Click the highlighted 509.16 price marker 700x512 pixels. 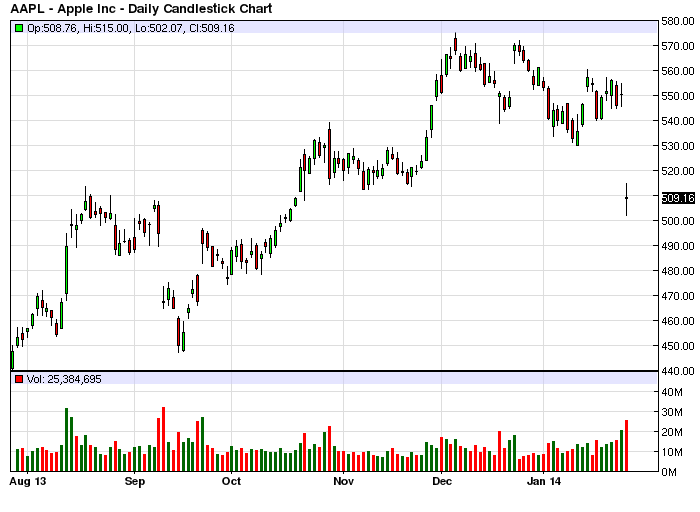point(678,198)
